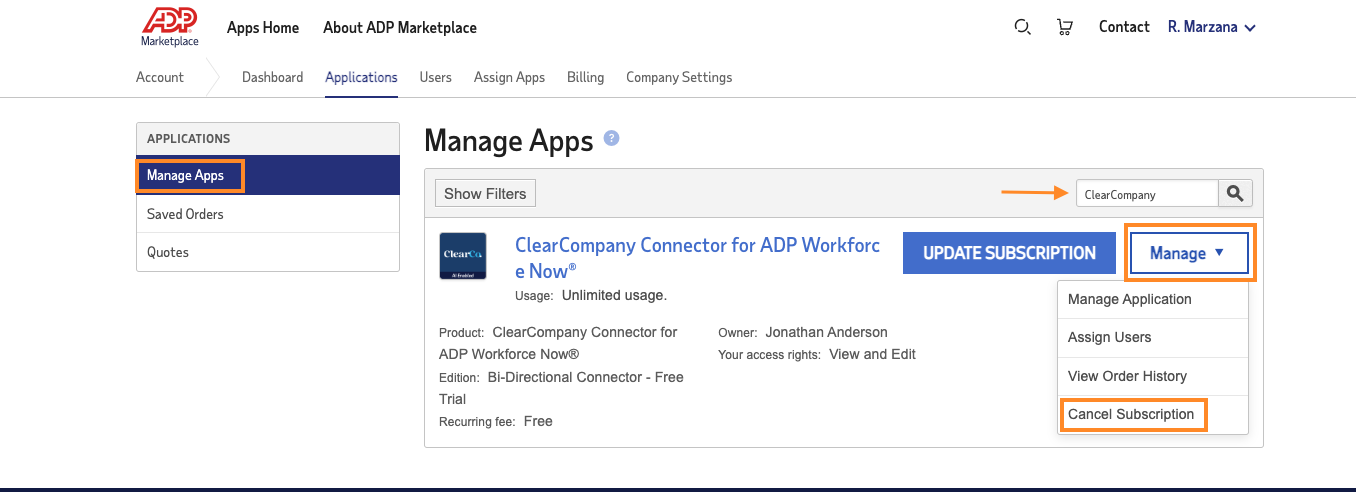The height and width of the screenshot is (492, 1356).
Task: Click the Show Filters button
Action: click(x=485, y=194)
